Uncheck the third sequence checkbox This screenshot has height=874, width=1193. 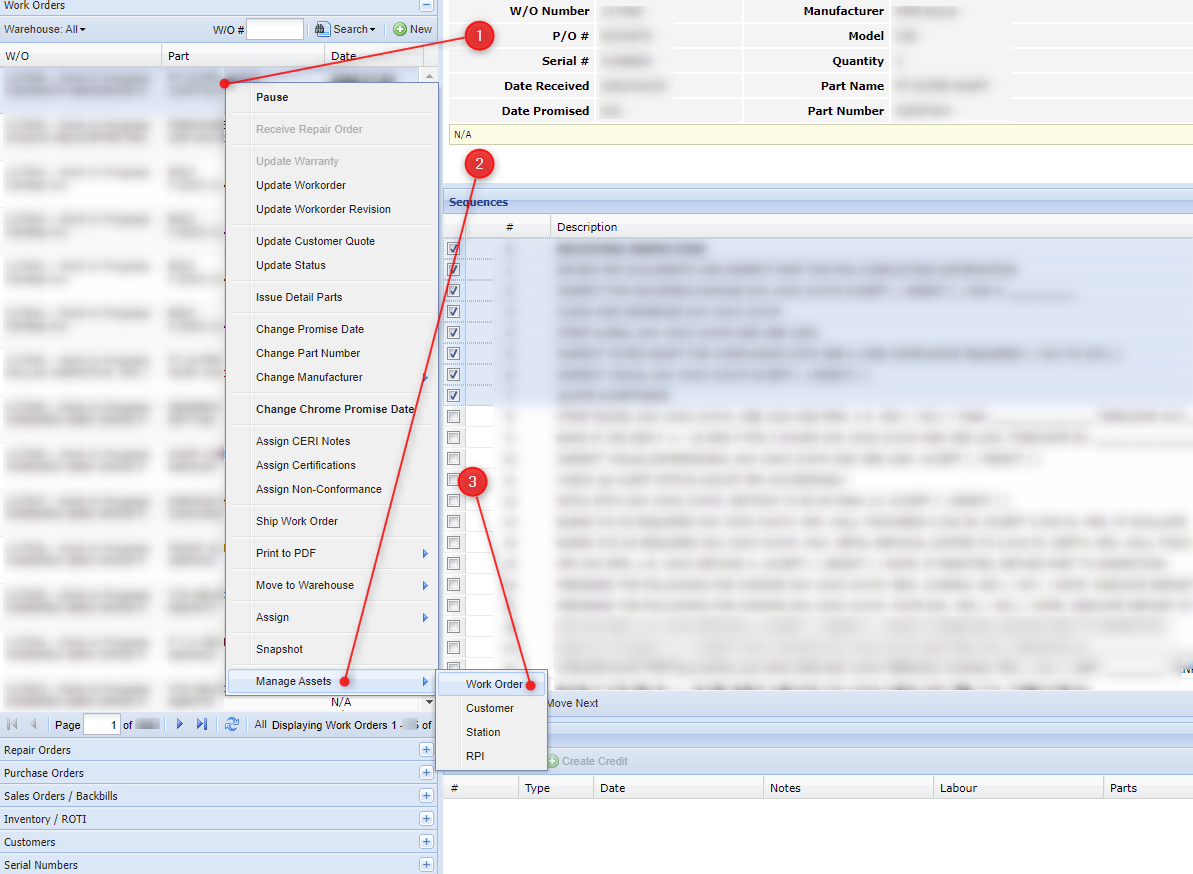453,291
